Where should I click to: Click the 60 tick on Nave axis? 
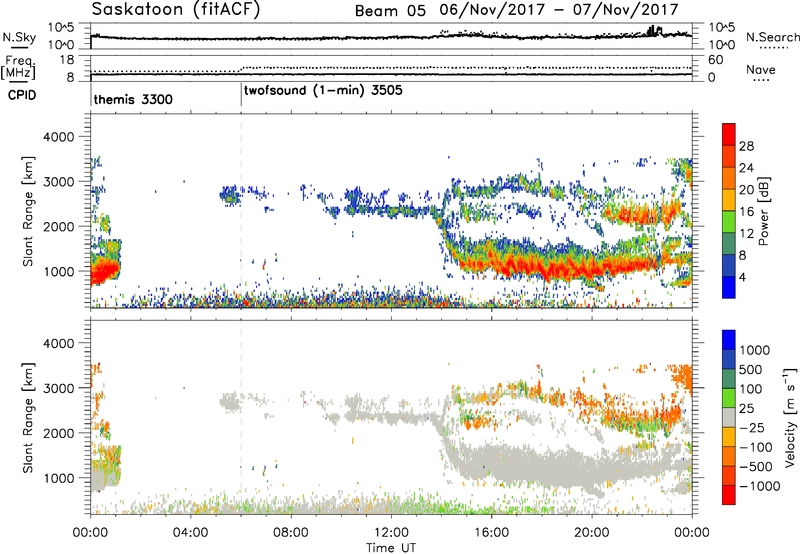coord(715,60)
